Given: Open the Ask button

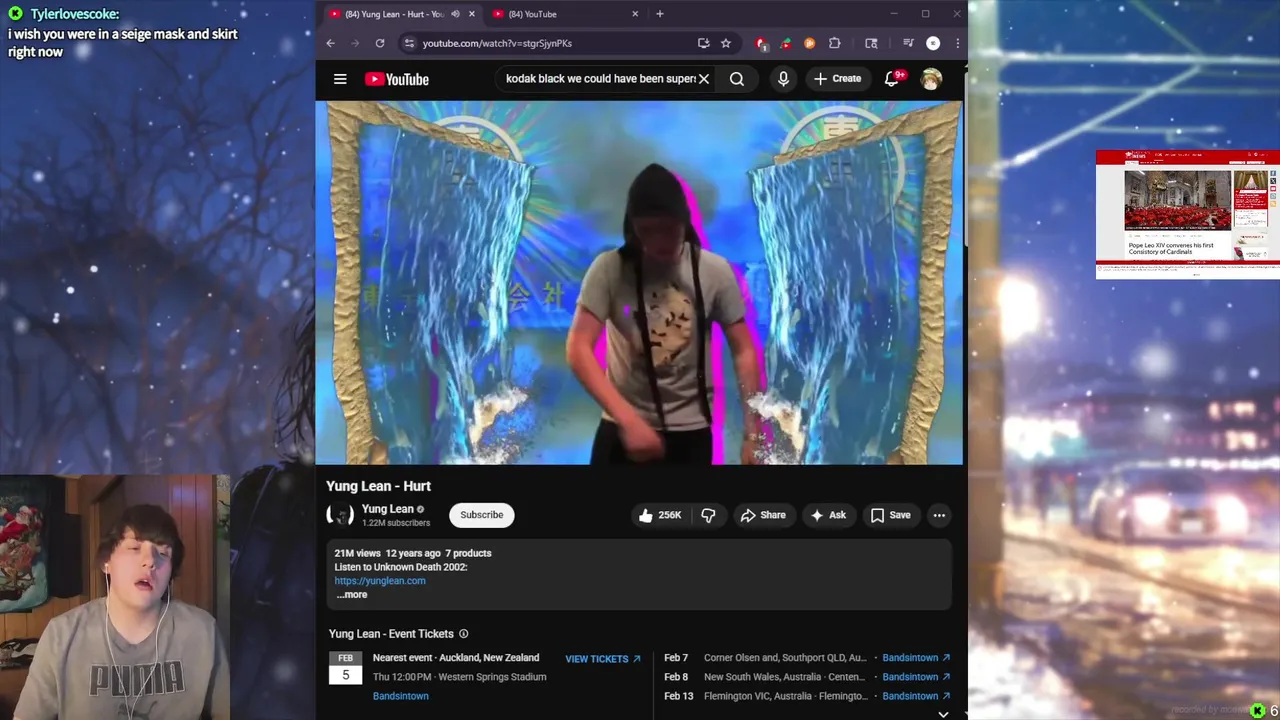Looking at the screenshot, I should (828, 515).
